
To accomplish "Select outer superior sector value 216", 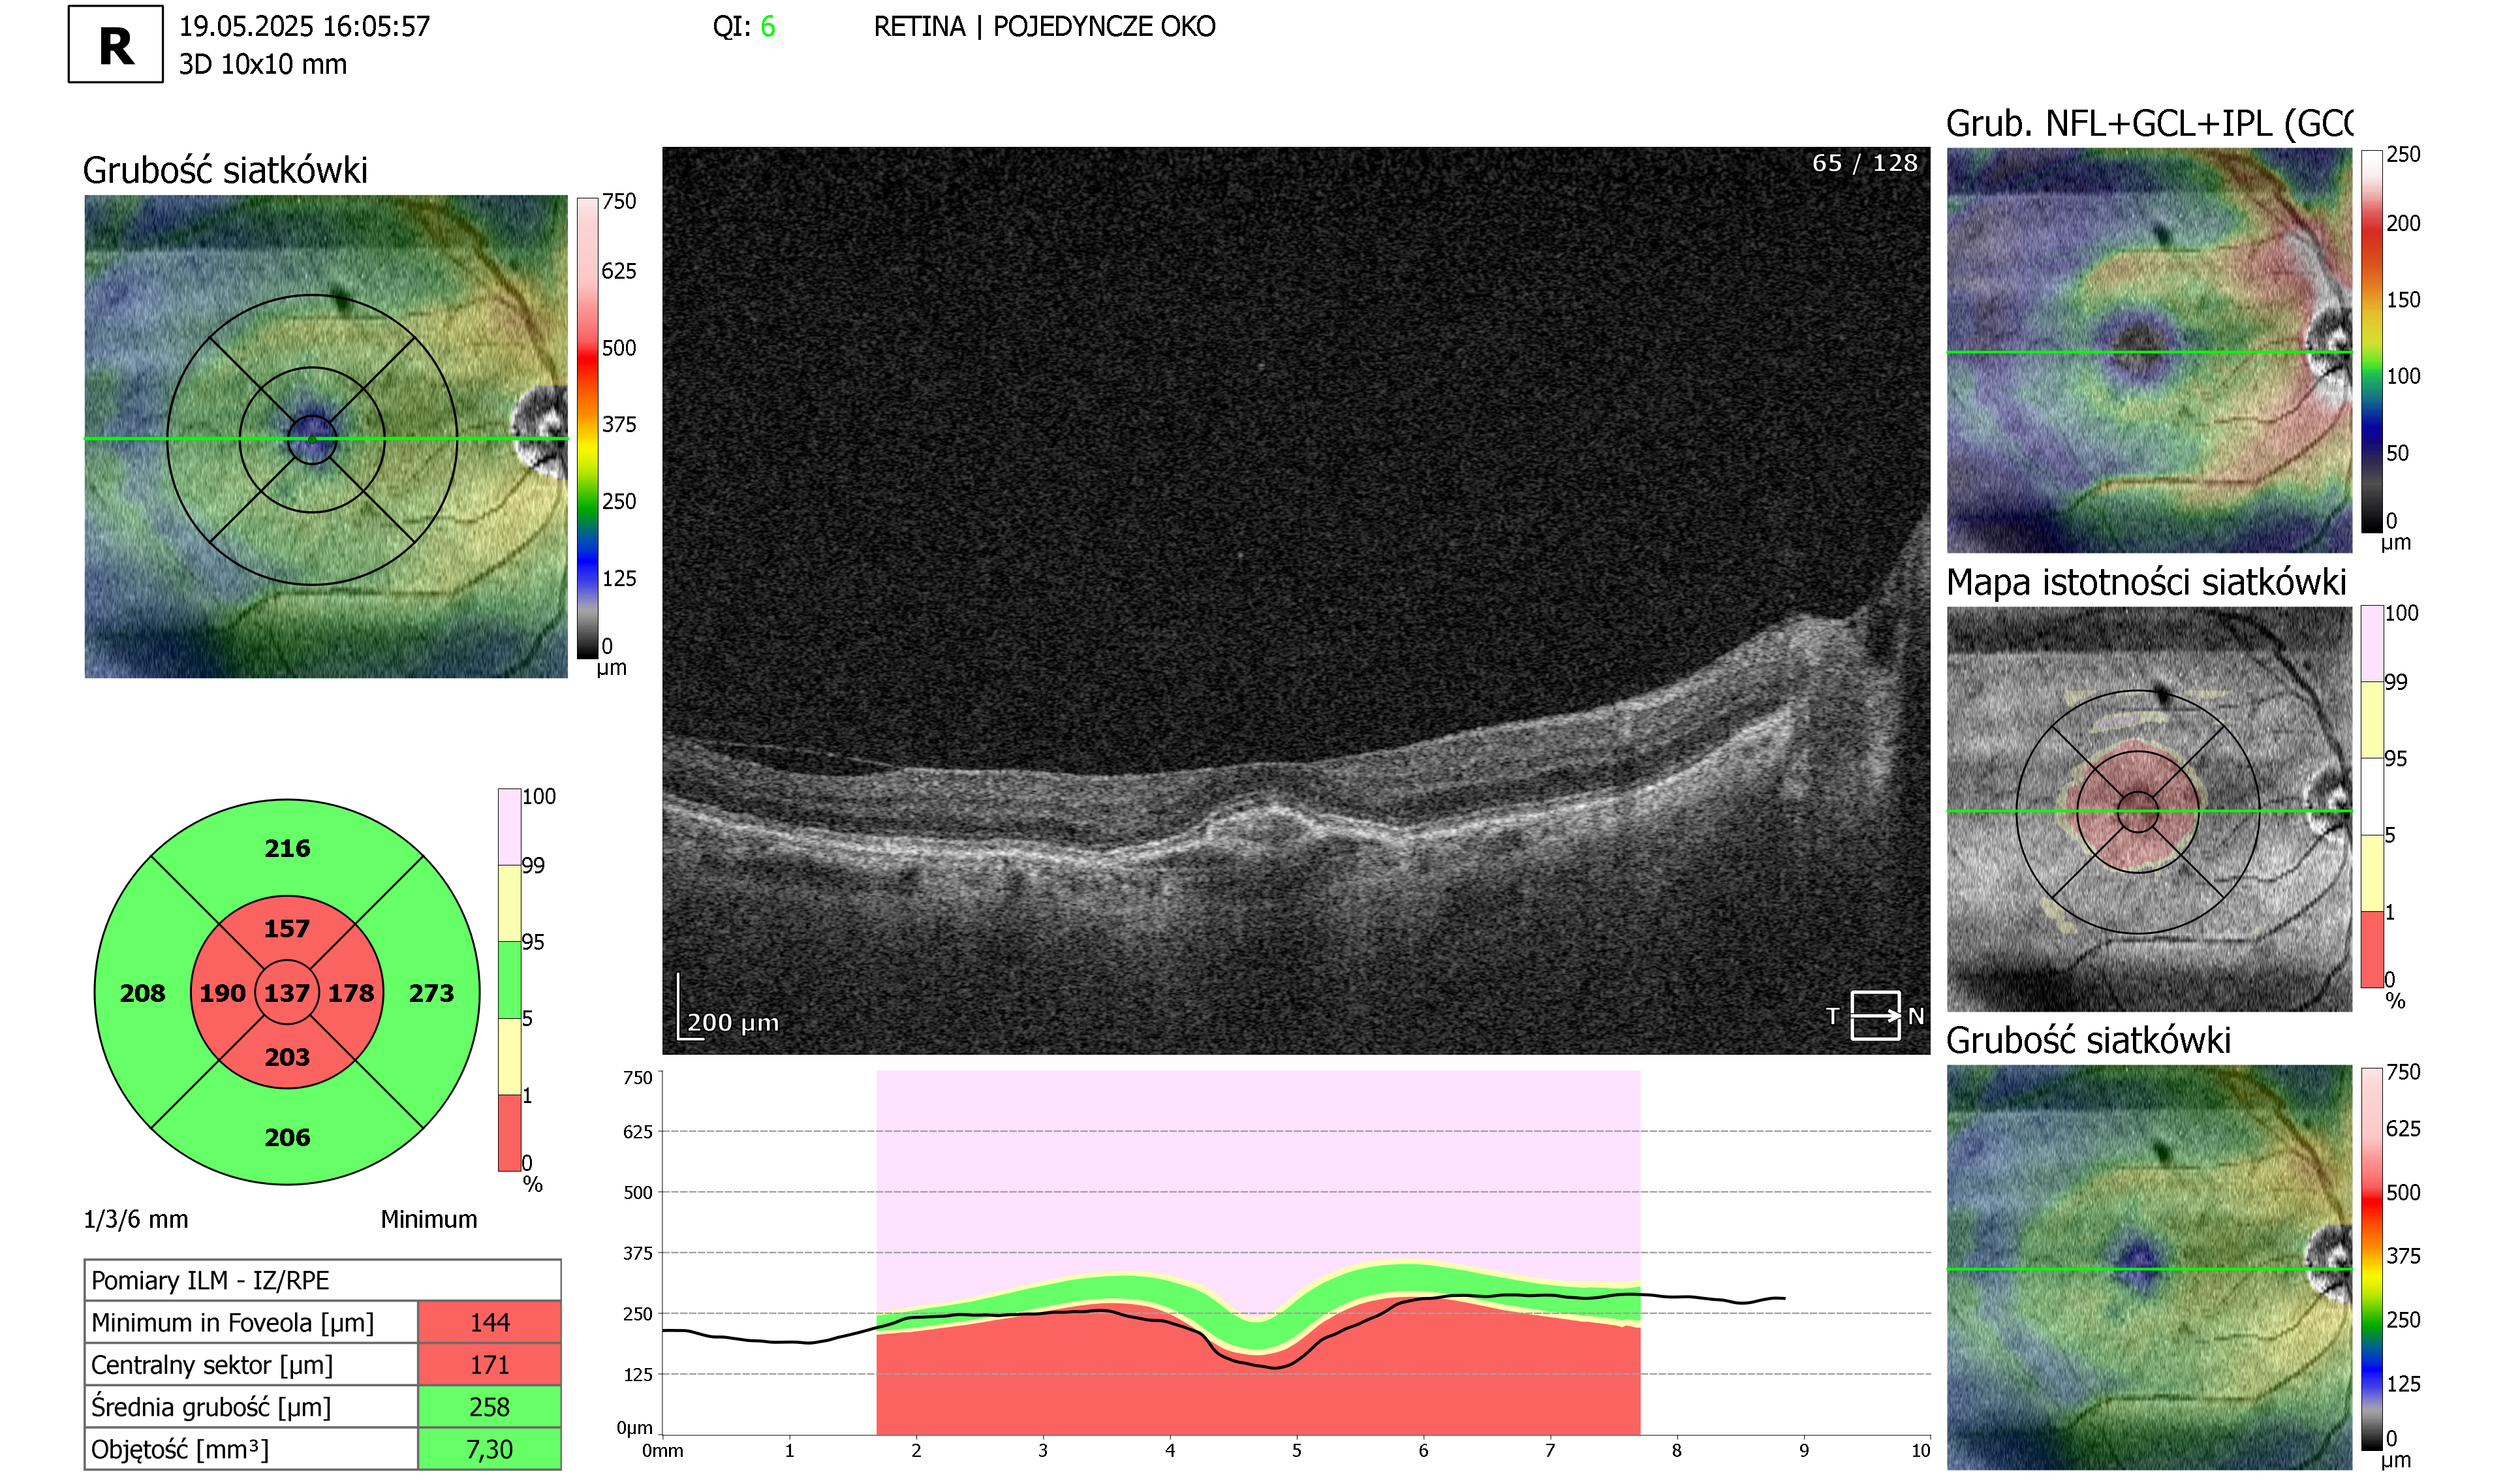I will [x=287, y=848].
